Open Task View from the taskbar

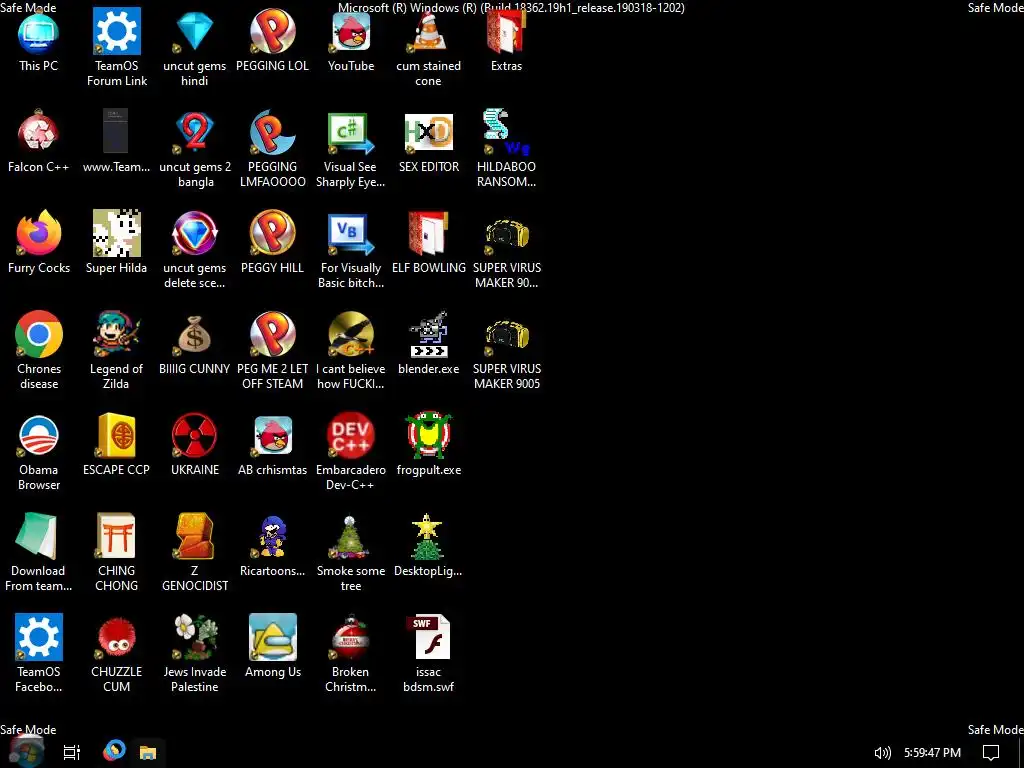pos(72,752)
